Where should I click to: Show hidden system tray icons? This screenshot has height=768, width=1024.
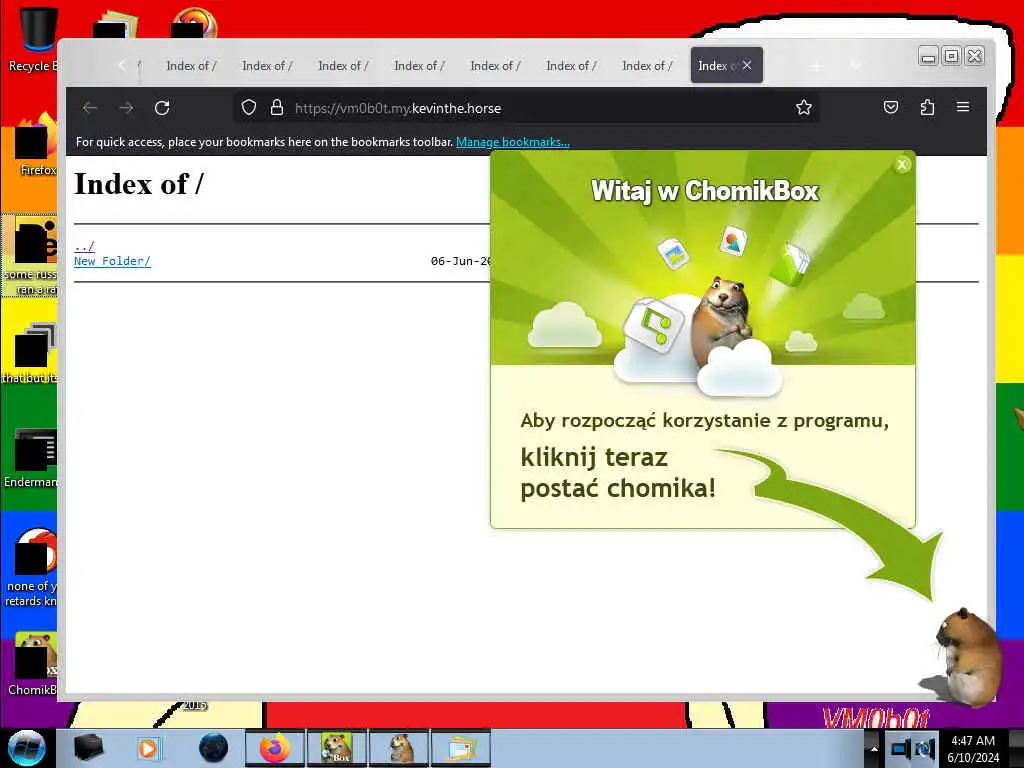pos(873,749)
